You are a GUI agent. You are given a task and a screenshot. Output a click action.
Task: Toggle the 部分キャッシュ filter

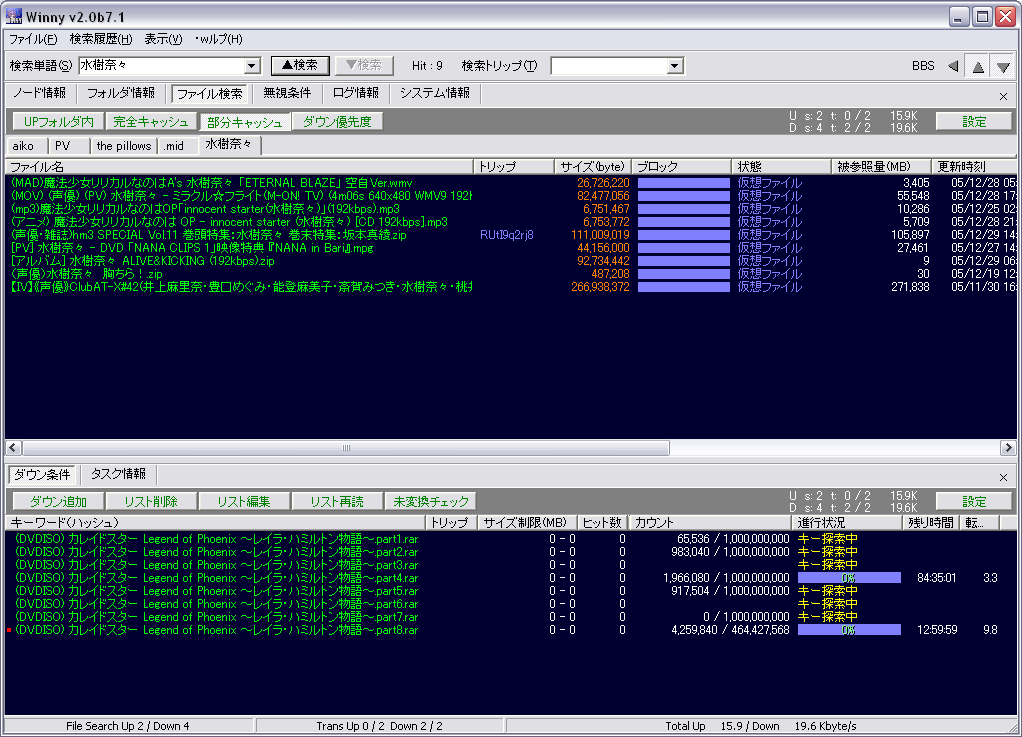click(x=244, y=122)
